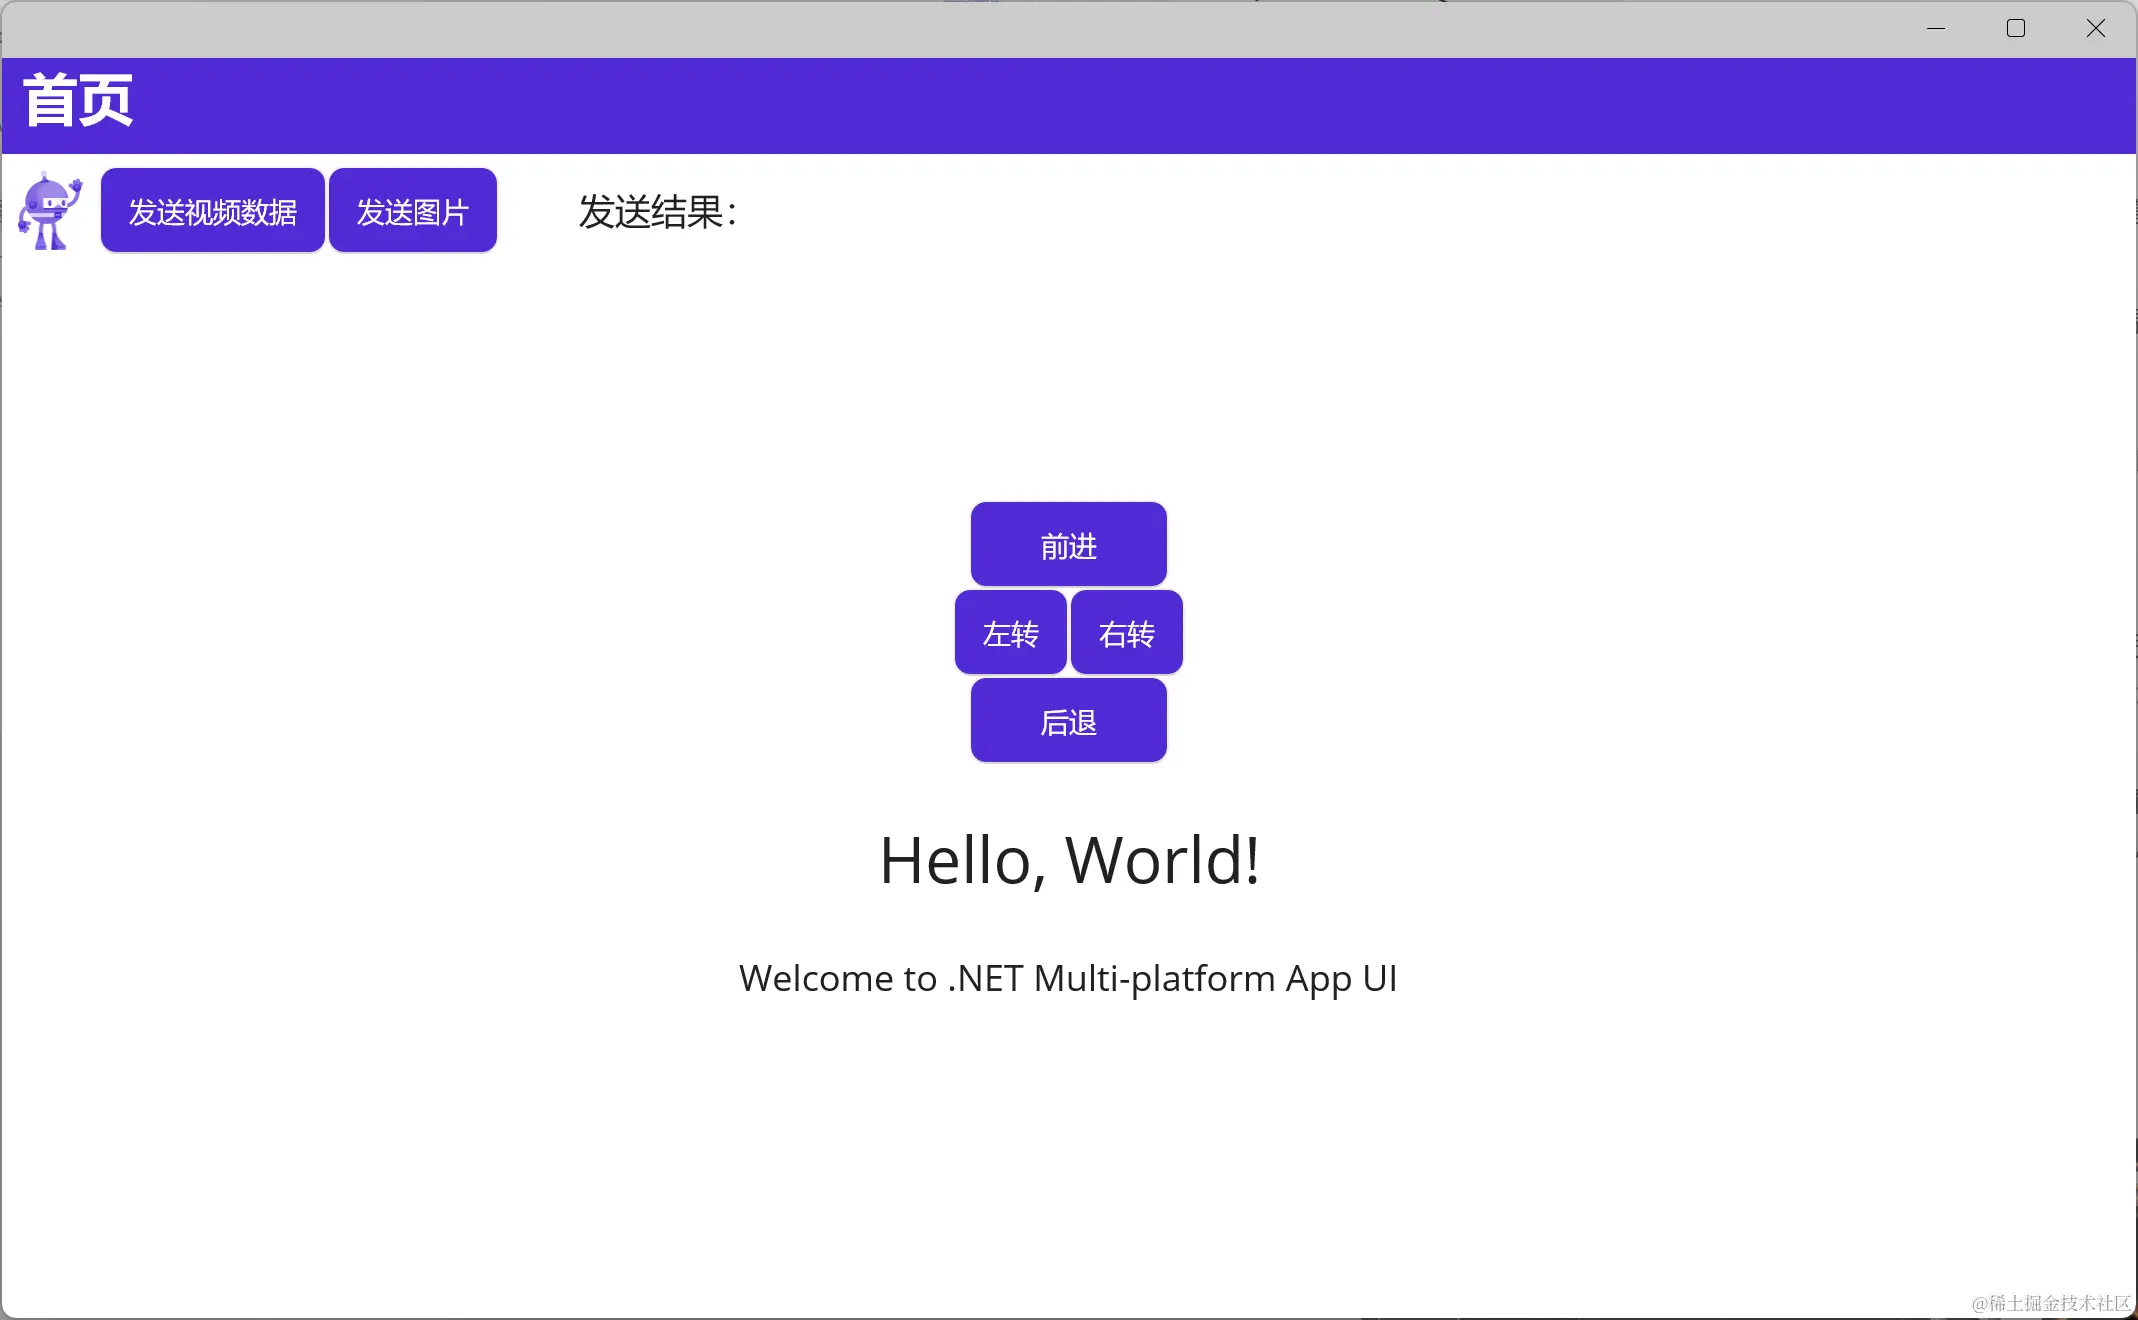Click the Welcome to .NET text line

click(x=1068, y=978)
